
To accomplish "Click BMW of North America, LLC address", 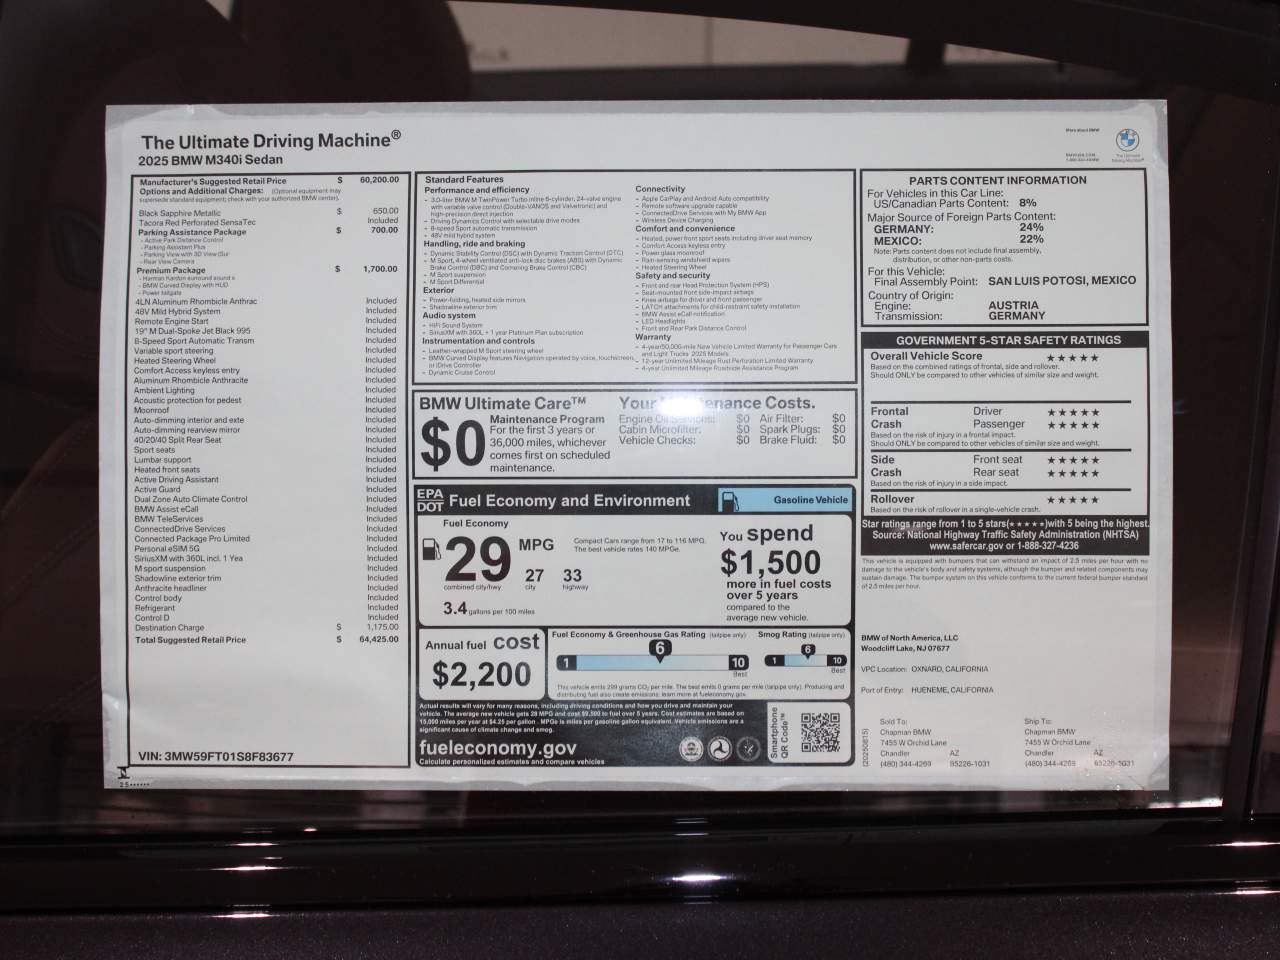I will 909,643.
